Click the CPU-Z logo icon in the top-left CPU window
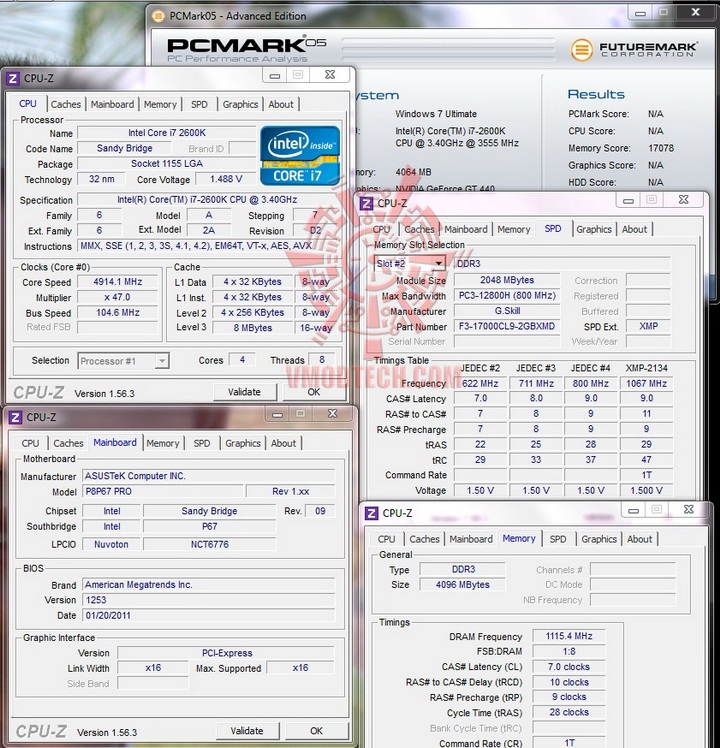The width and height of the screenshot is (720, 748). [13, 78]
